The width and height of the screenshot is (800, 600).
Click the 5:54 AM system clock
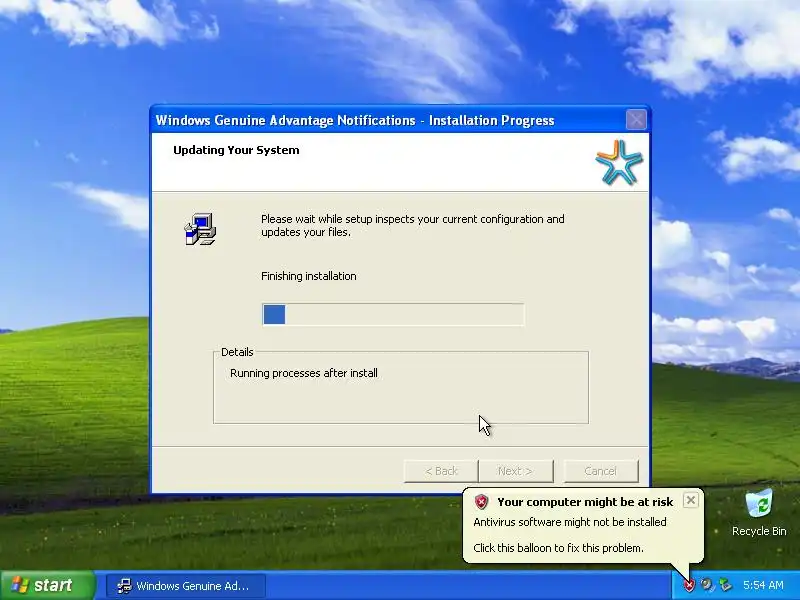point(763,585)
